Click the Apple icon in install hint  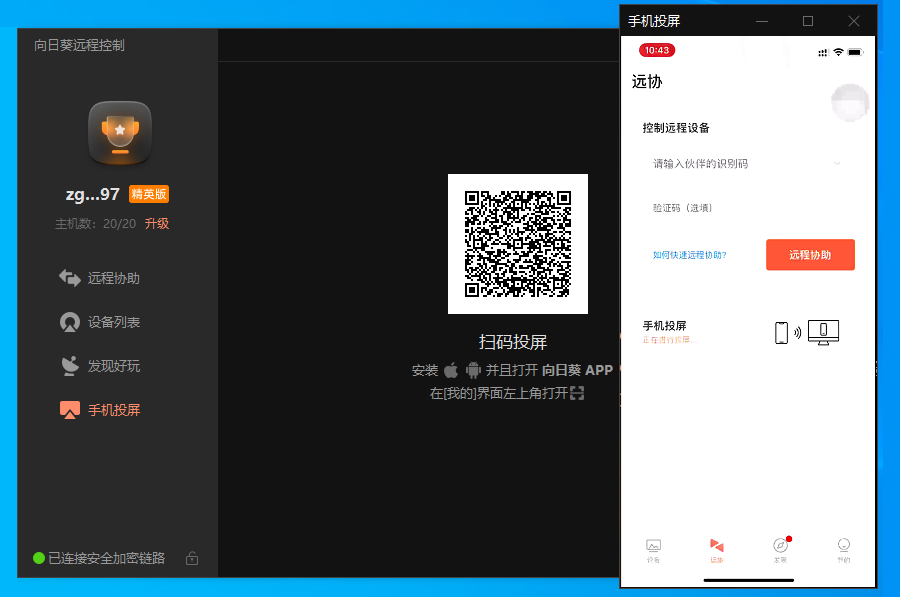click(x=451, y=370)
